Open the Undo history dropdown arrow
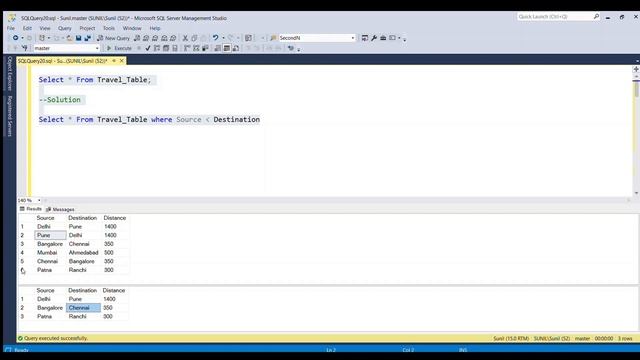 click(x=223, y=38)
